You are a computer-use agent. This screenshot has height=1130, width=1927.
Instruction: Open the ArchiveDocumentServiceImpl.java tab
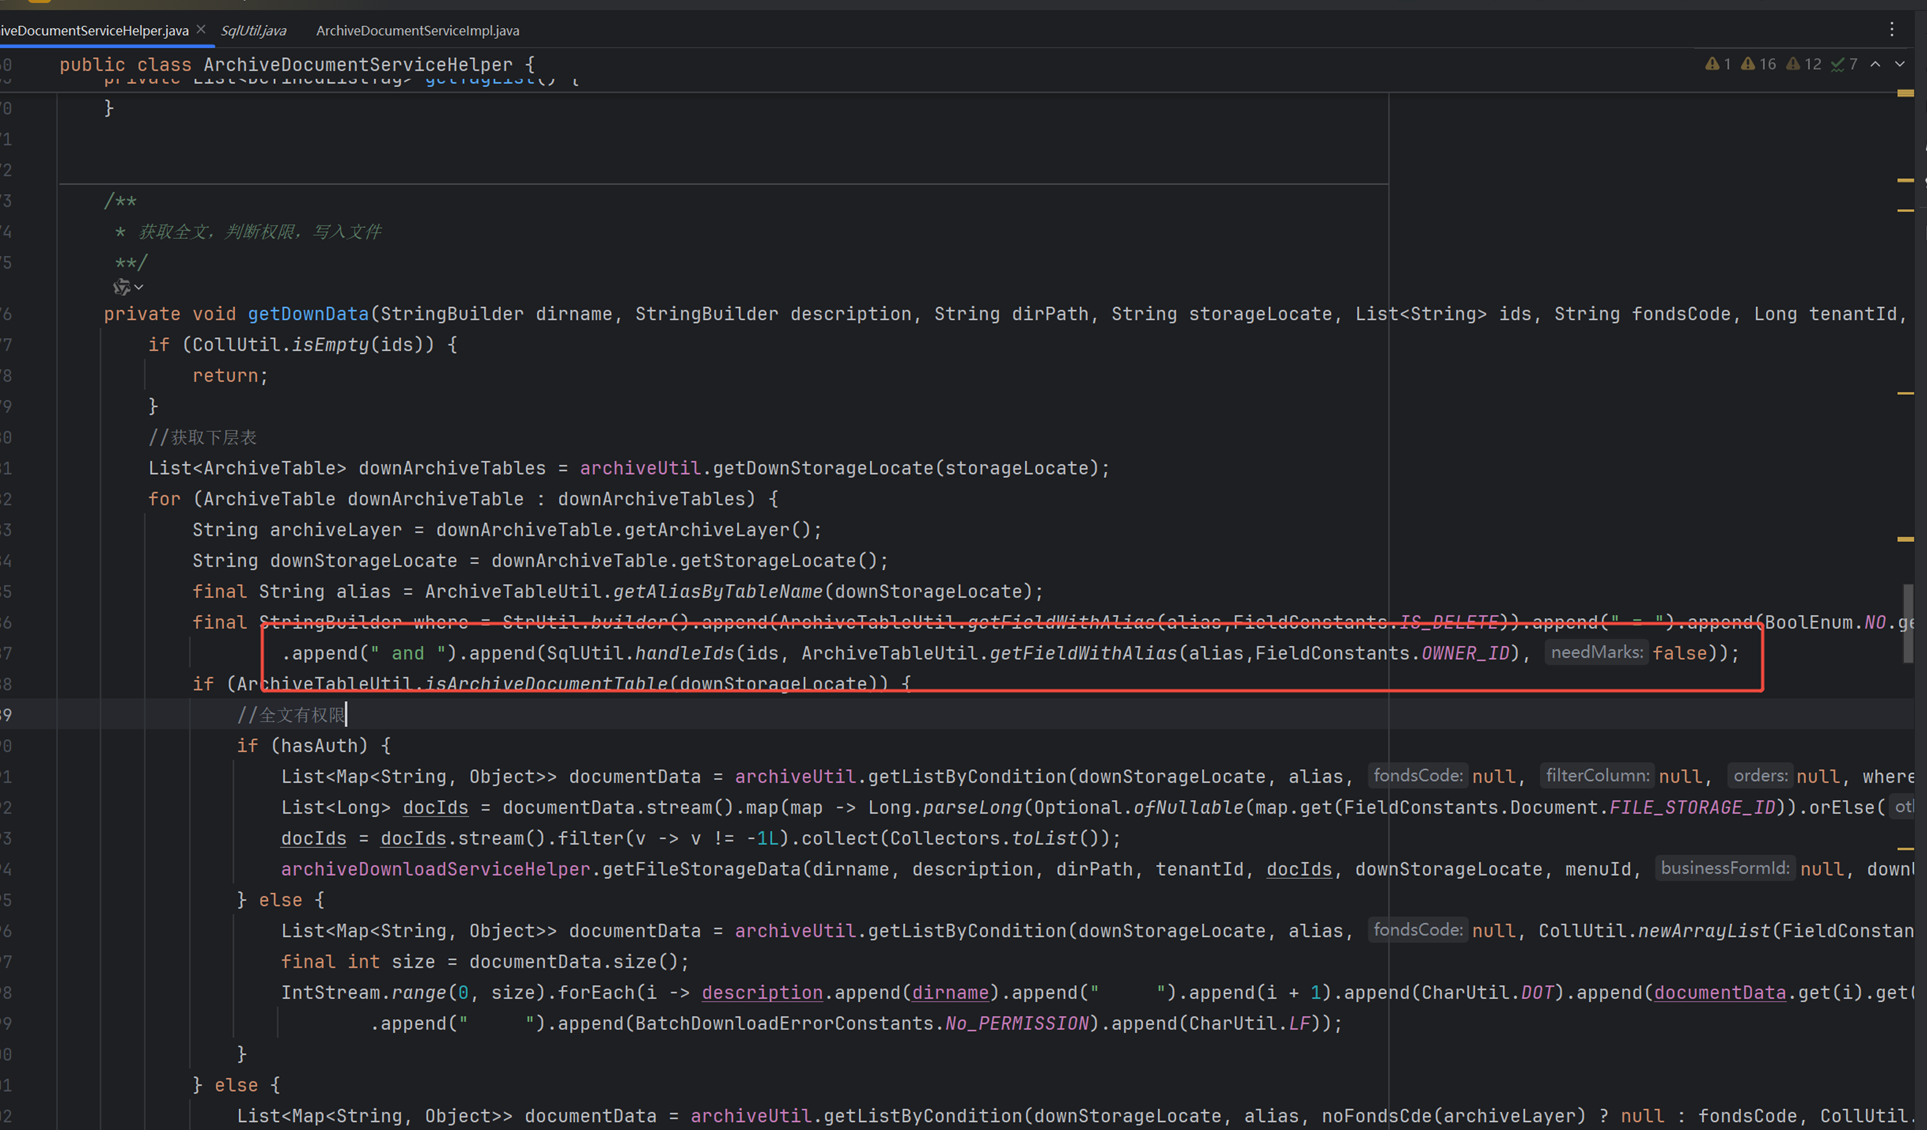(x=417, y=30)
